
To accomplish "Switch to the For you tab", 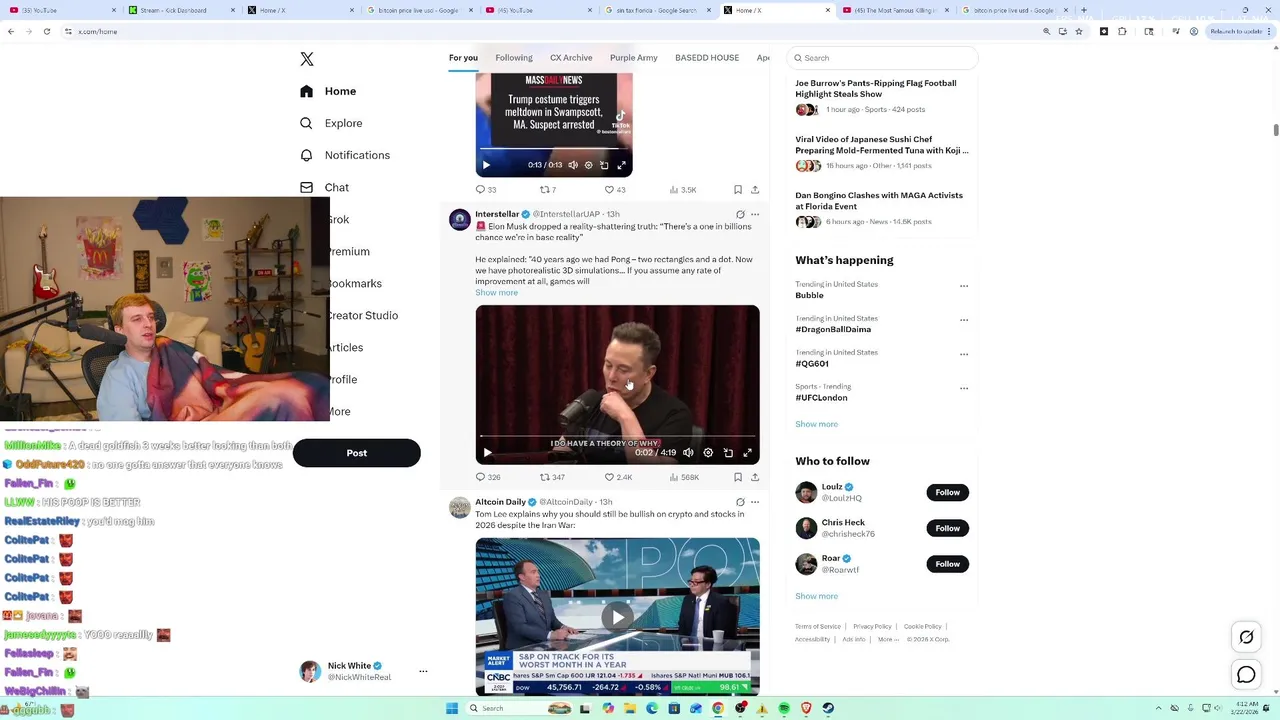I will pyautogui.click(x=463, y=58).
